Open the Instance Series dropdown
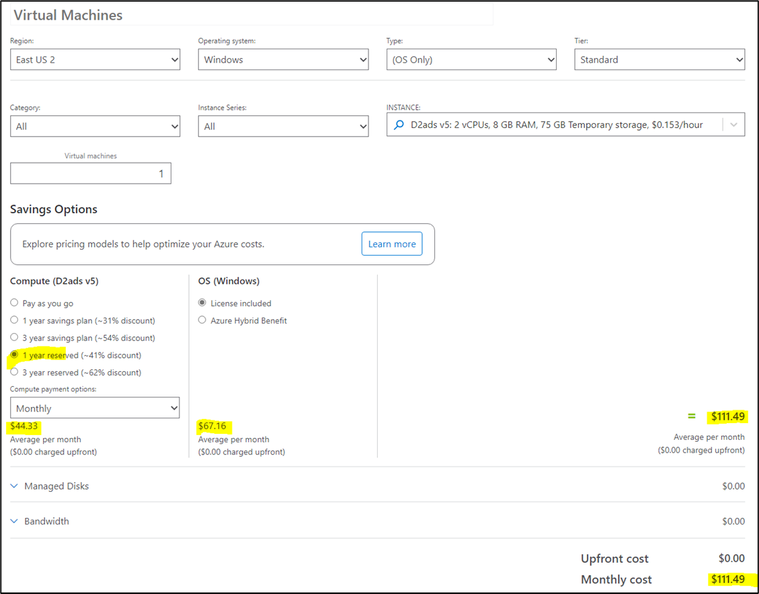This screenshot has width=759, height=594. (x=283, y=126)
